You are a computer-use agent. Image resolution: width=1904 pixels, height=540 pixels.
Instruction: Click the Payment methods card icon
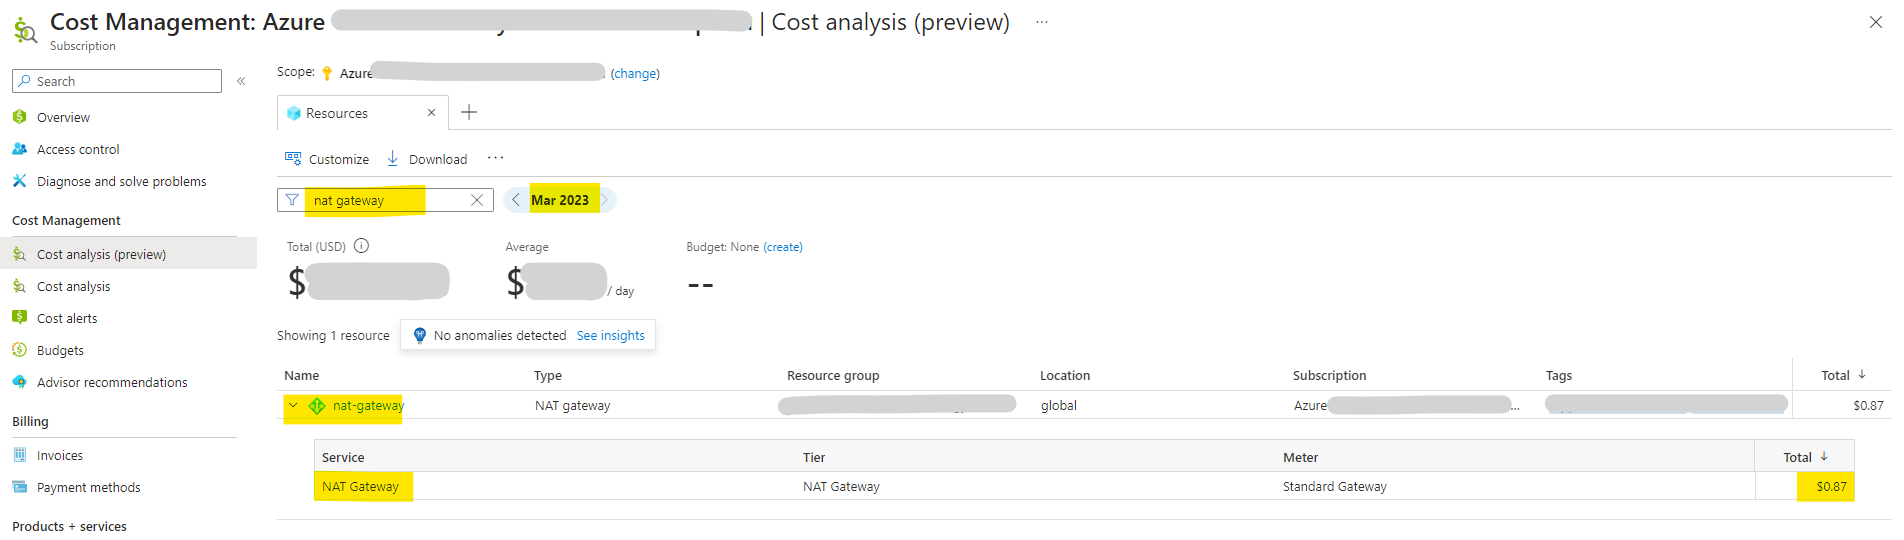[19, 487]
